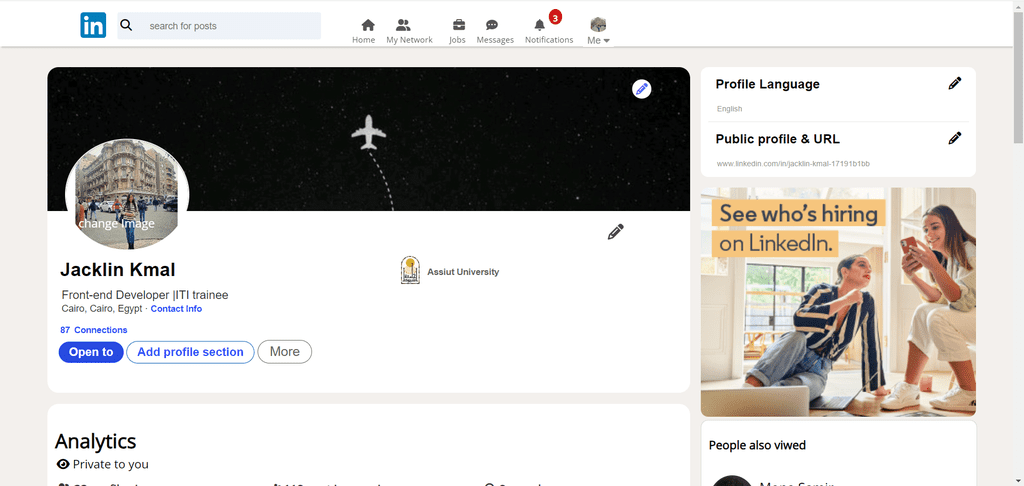This screenshot has height=486, width=1024.
Task: Go to Home in navigation bar
Action: [x=364, y=31]
